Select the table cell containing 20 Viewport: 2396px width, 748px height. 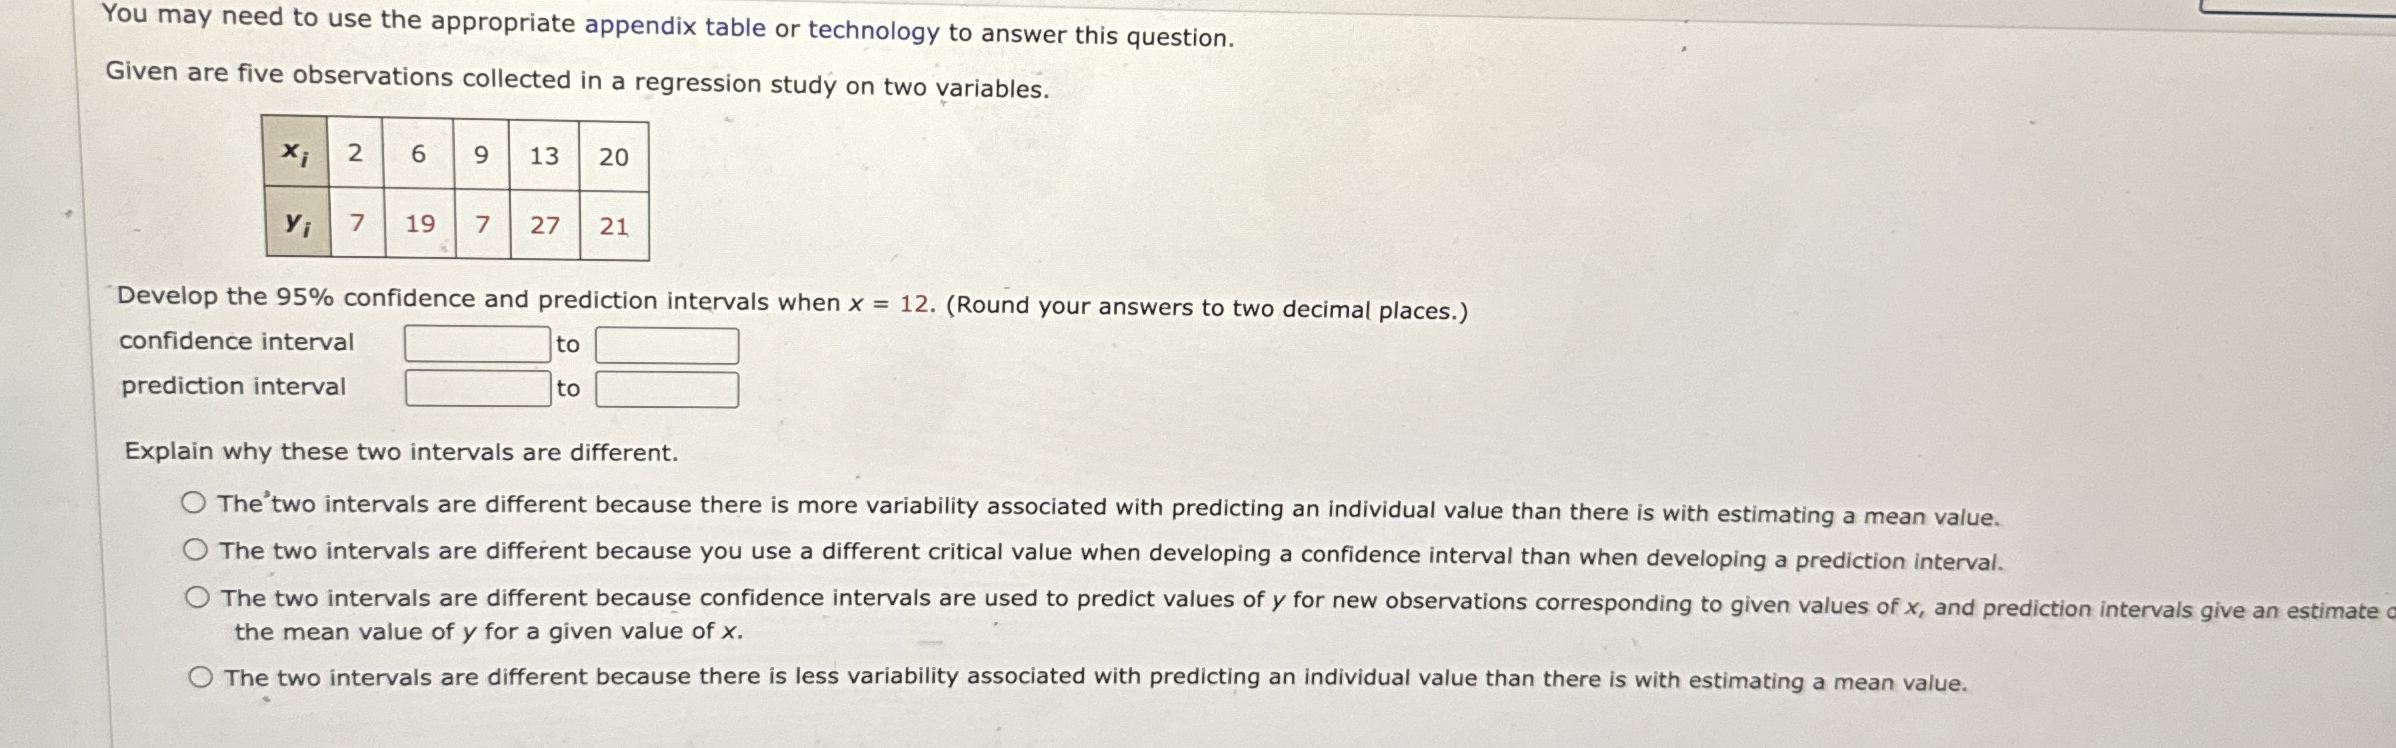[x=612, y=157]
